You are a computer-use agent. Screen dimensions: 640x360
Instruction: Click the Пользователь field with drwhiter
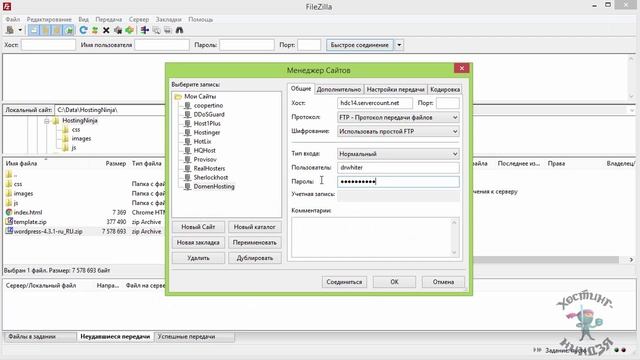tap(398, 168)
